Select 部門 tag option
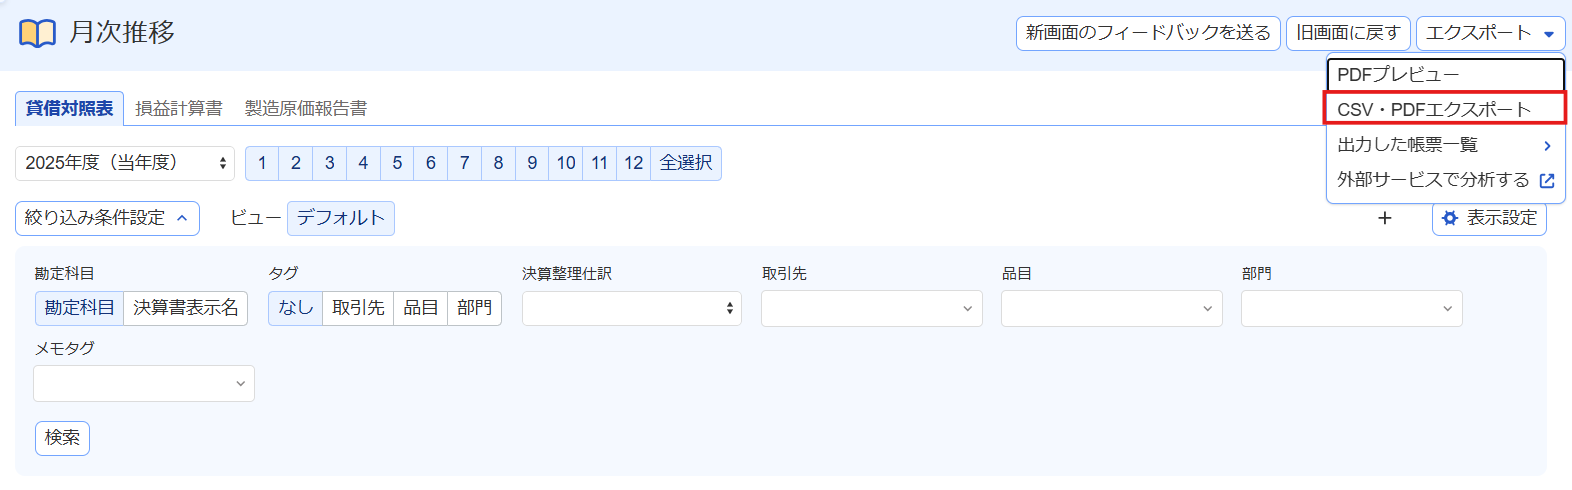This screenshot has height=490, width=1572. [x=475, y=308]
